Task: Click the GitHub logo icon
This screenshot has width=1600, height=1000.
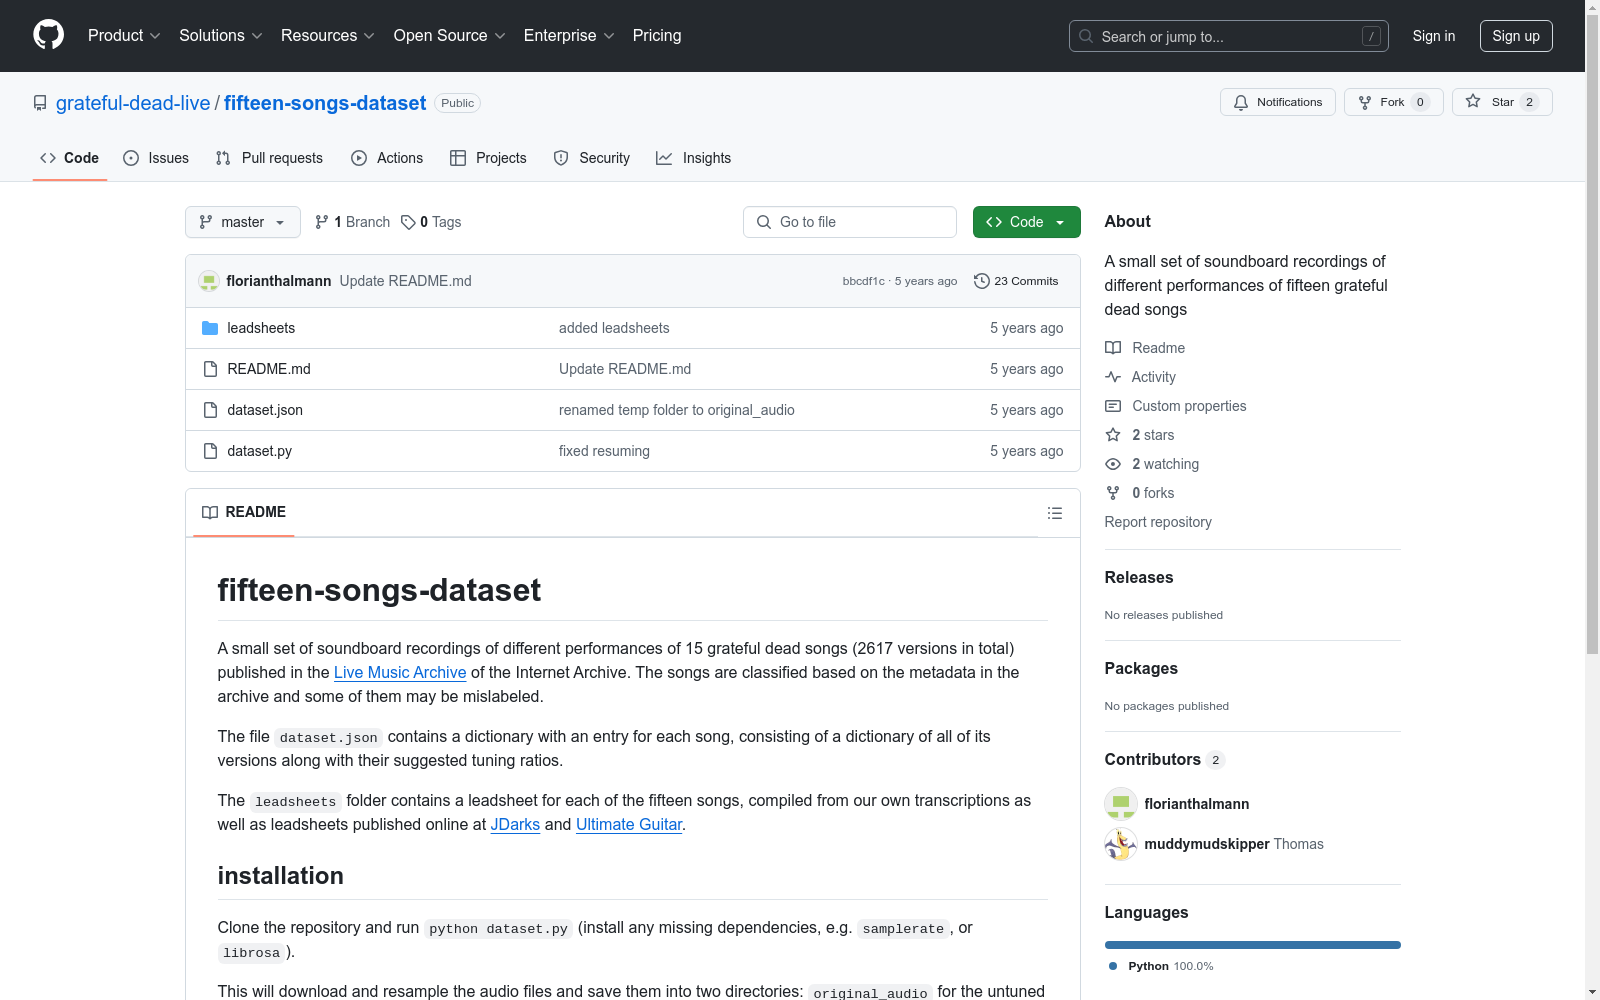Action: click(x=48, y=35)
